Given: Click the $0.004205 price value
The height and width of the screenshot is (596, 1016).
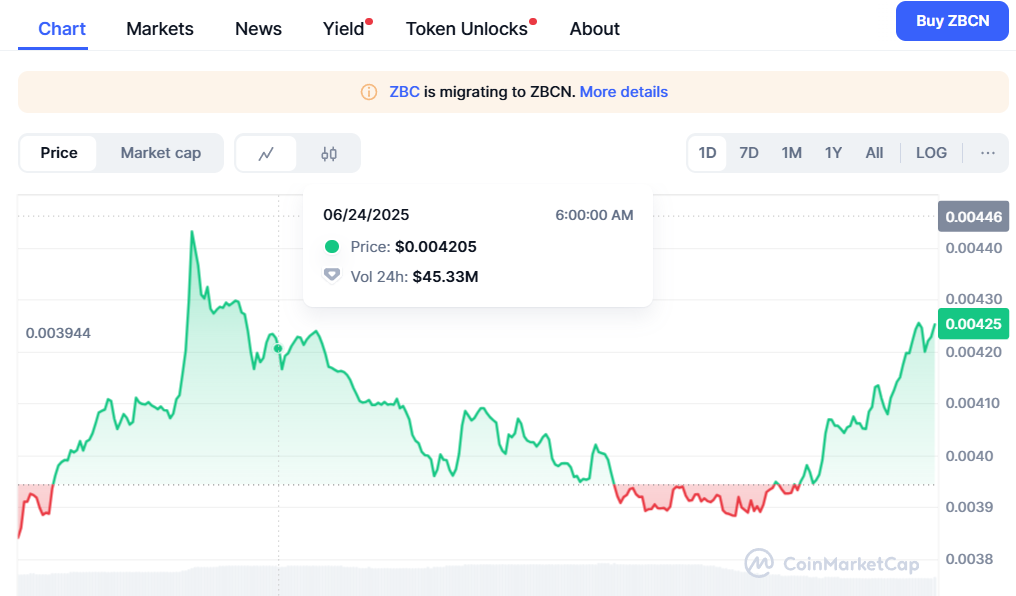Looking at the screenshot, I should pos(436,246).
